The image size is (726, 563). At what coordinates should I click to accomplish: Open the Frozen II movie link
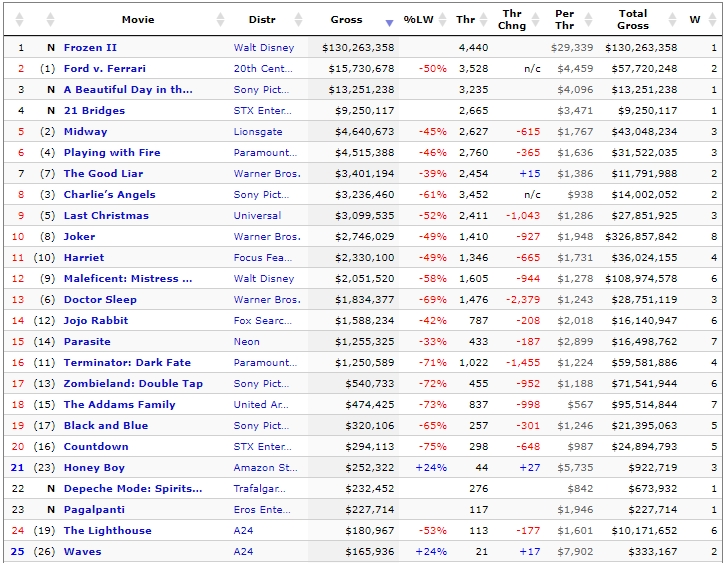pos(90,47)
